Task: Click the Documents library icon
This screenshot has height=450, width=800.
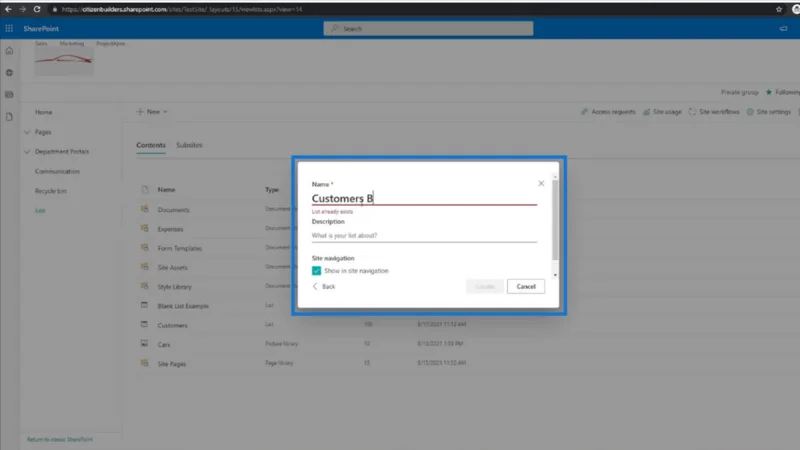Action: (x=145, y=209)
